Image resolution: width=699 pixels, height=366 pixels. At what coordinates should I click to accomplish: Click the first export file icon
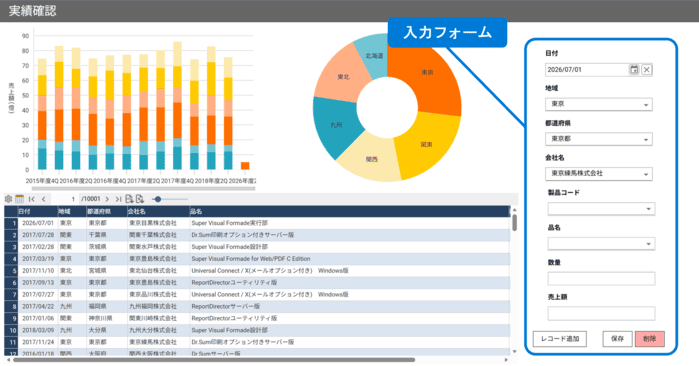(129, 199)
